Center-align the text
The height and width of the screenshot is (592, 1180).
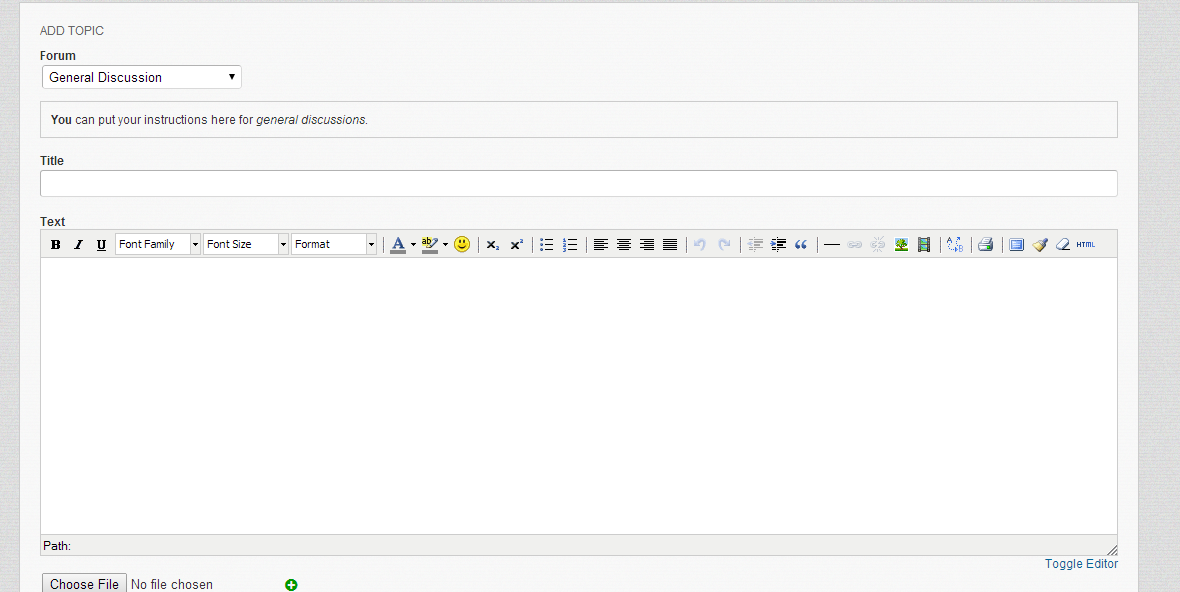624,245
